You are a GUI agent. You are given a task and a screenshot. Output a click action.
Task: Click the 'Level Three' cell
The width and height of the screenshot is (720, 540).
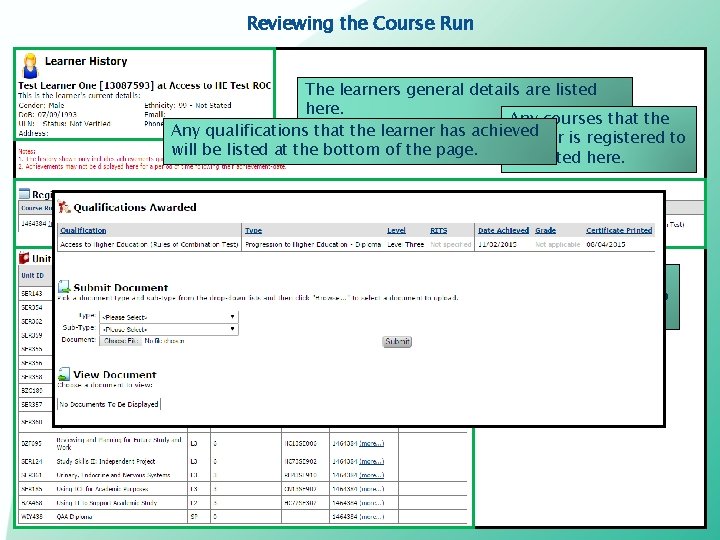coord(405,244)
